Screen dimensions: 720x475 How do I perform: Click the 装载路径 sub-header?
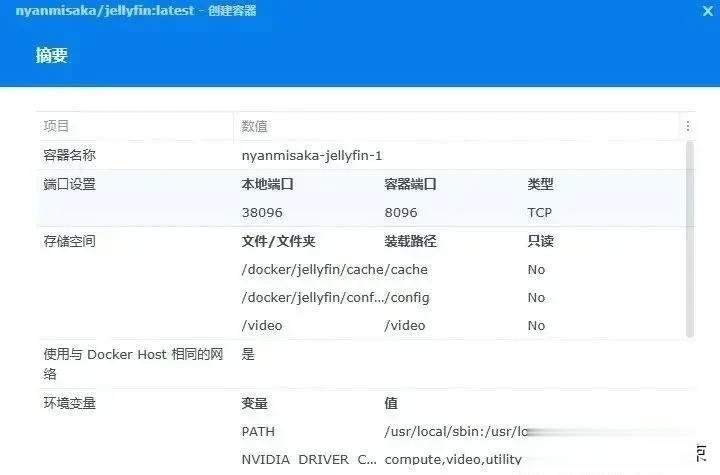click(x=410, y=241)
